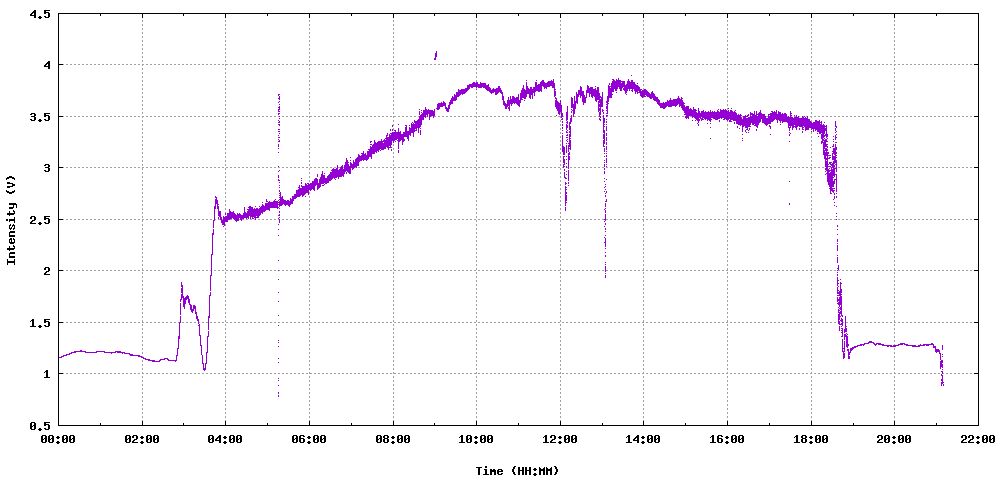Click the 4 y-axis tick label
This screenshot has height=480, width=1000.
click(47, 65)
